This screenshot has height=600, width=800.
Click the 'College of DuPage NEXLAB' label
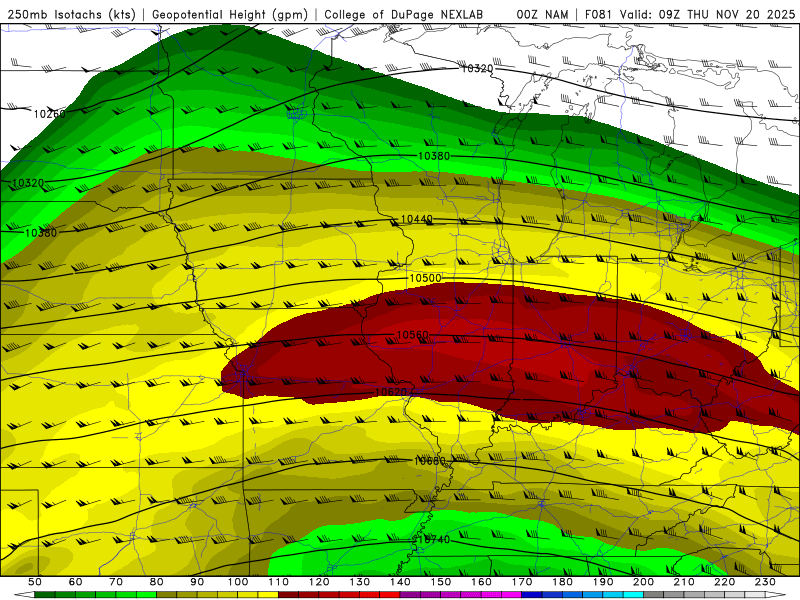(x=403, y=14)
